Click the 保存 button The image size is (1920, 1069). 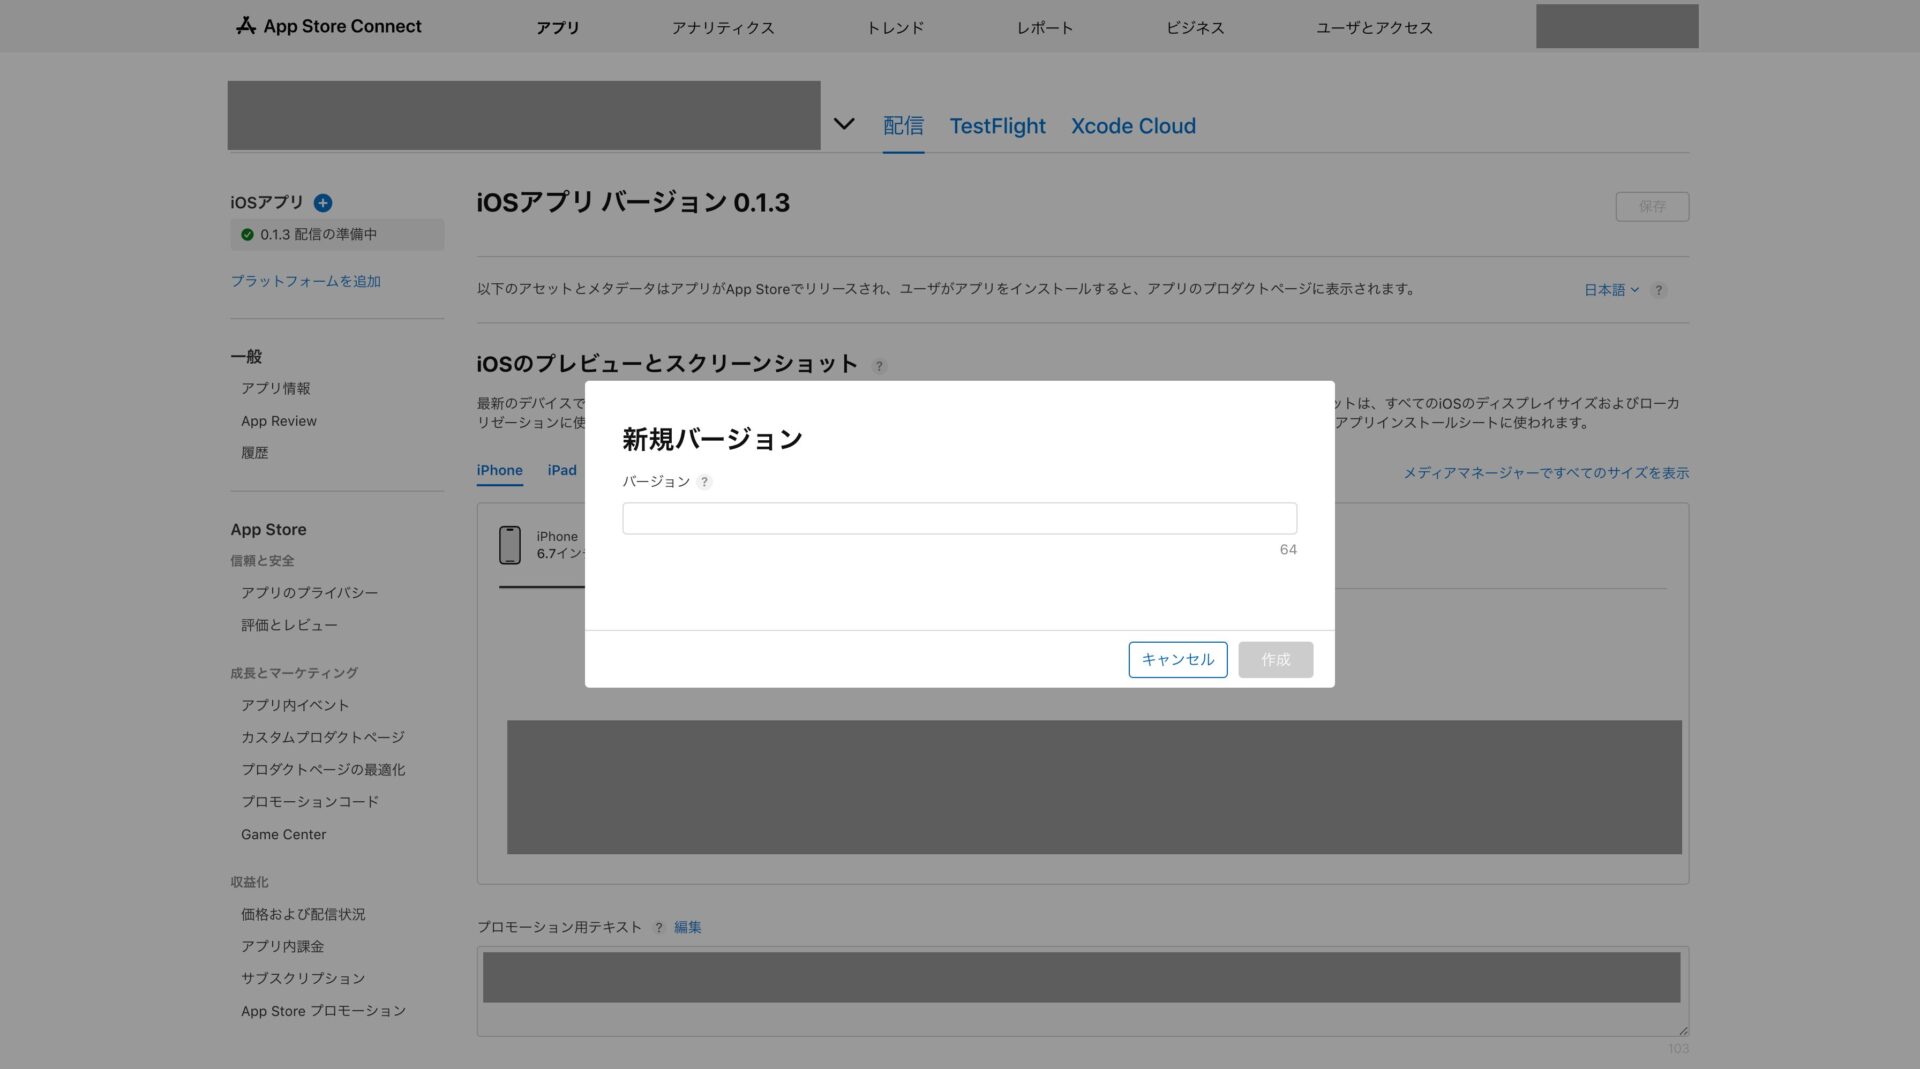point(1652,207)
